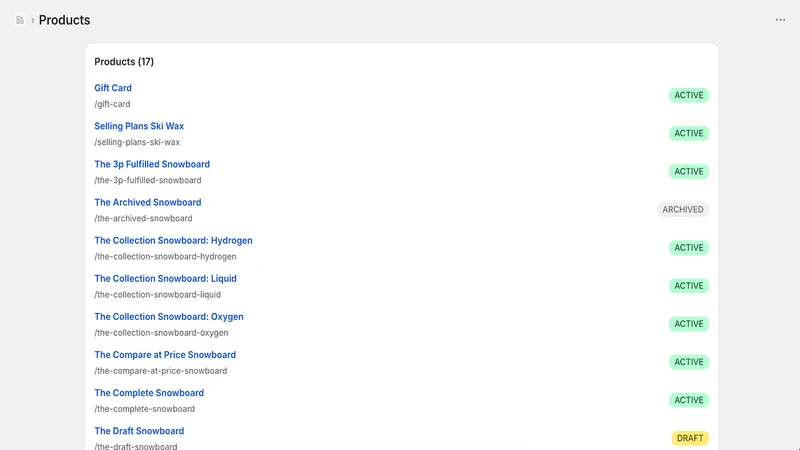This screenshot has width=800, height=450.
Task: Open The Collection Snowboard: Hydrogen
Action: [173, 240]
